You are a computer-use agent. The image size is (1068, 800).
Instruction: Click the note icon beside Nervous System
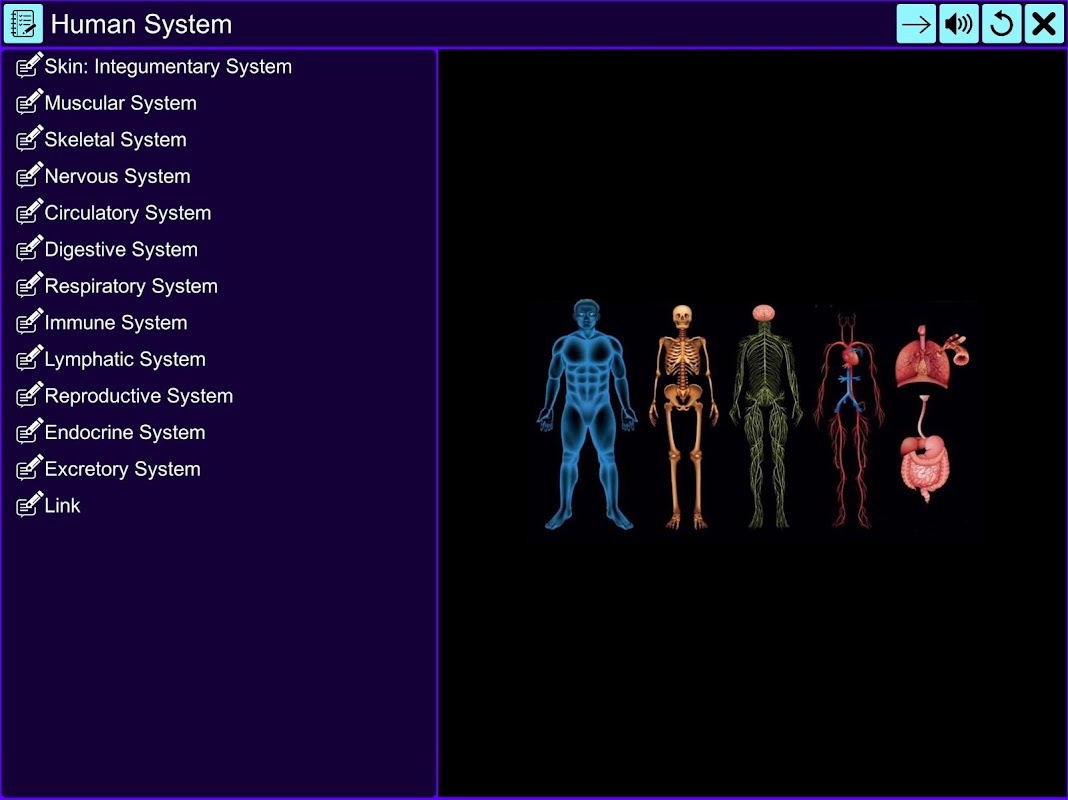[29, 175]
